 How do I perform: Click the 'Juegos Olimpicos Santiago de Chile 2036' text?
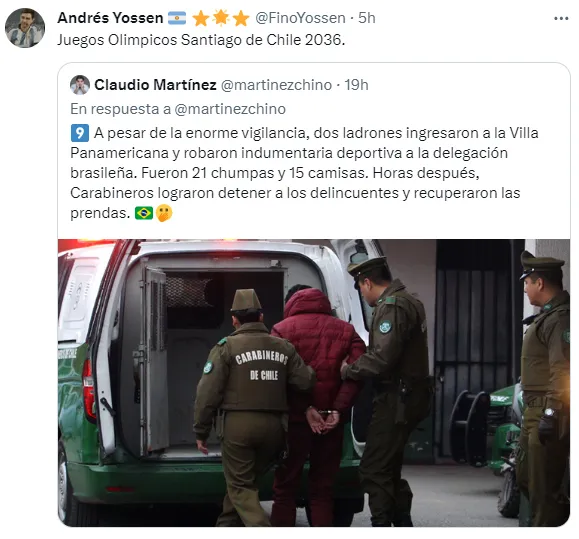[201, 40]
